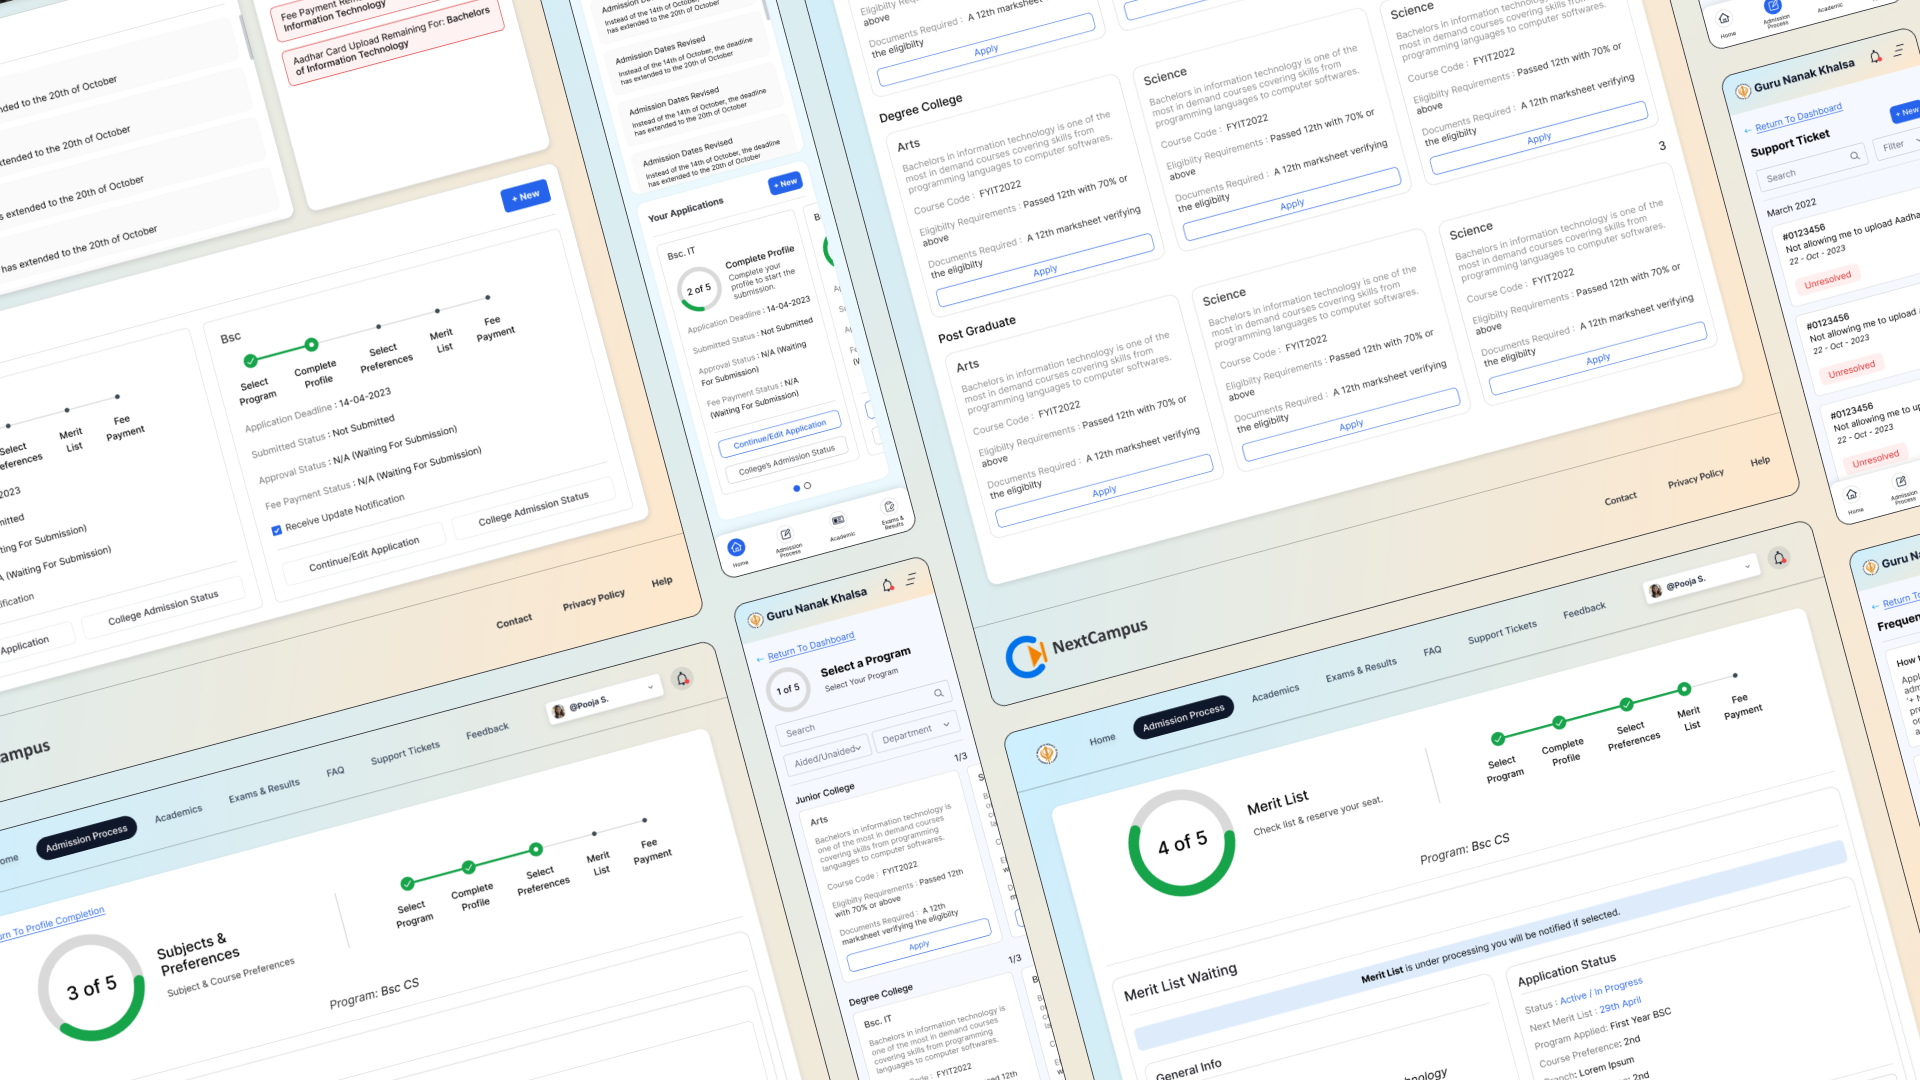Click first Unresolved badge under March 2022

[1827, 280]
